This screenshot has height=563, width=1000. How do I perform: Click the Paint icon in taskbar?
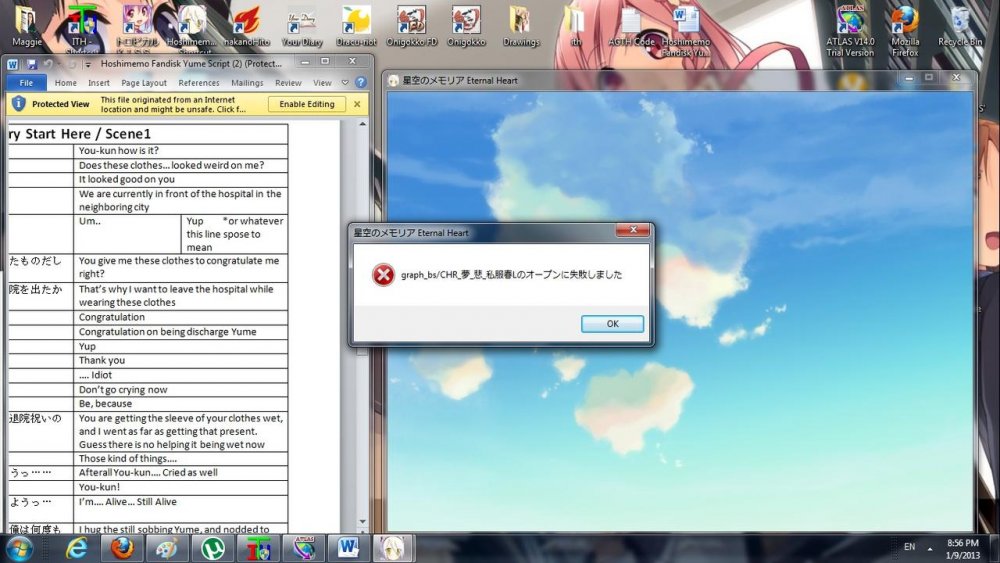pos(166,548)
